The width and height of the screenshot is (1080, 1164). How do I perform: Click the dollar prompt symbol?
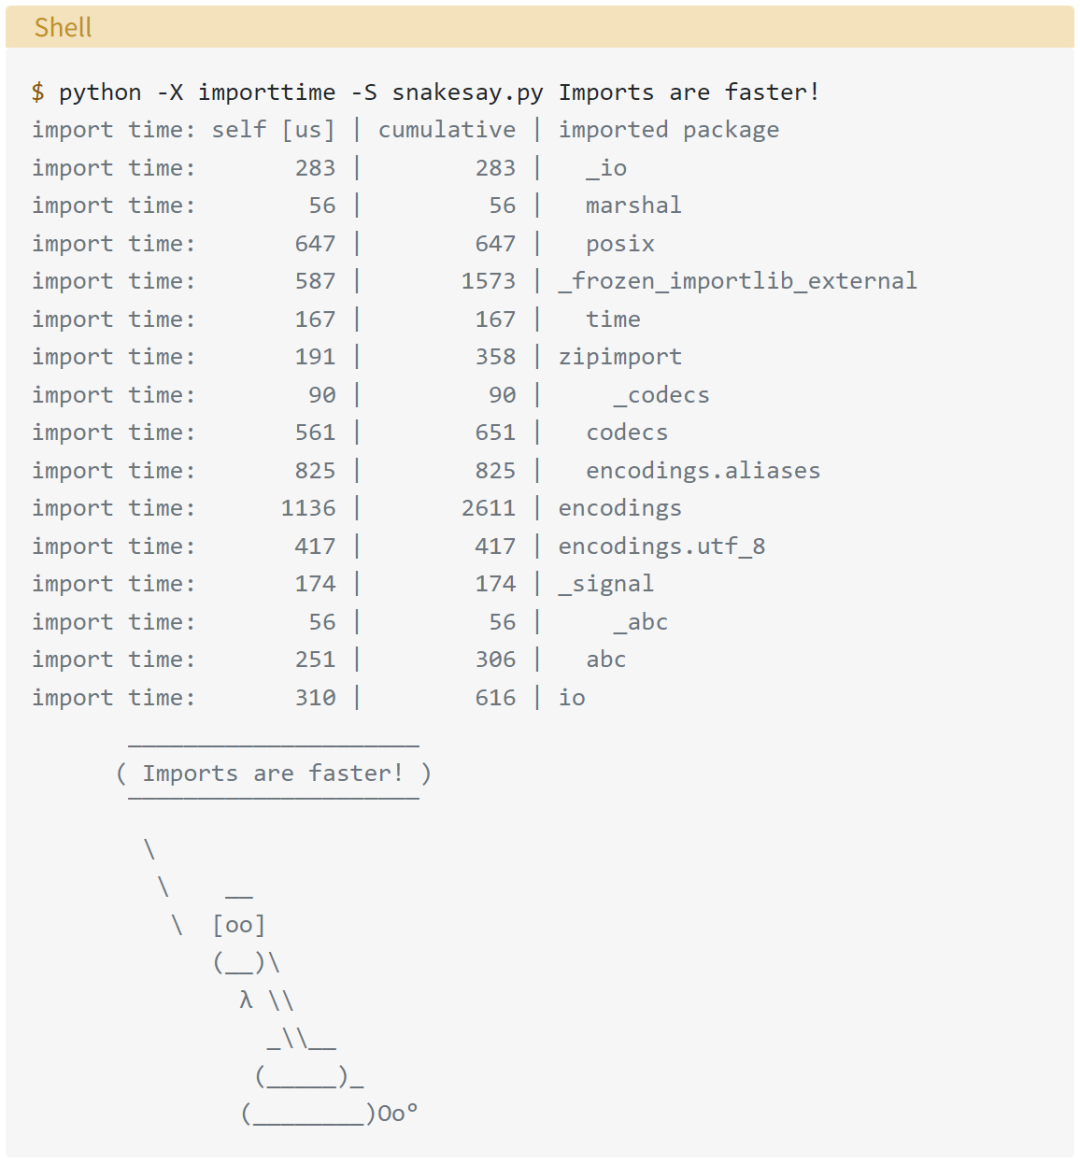click(x=38, y=92)
